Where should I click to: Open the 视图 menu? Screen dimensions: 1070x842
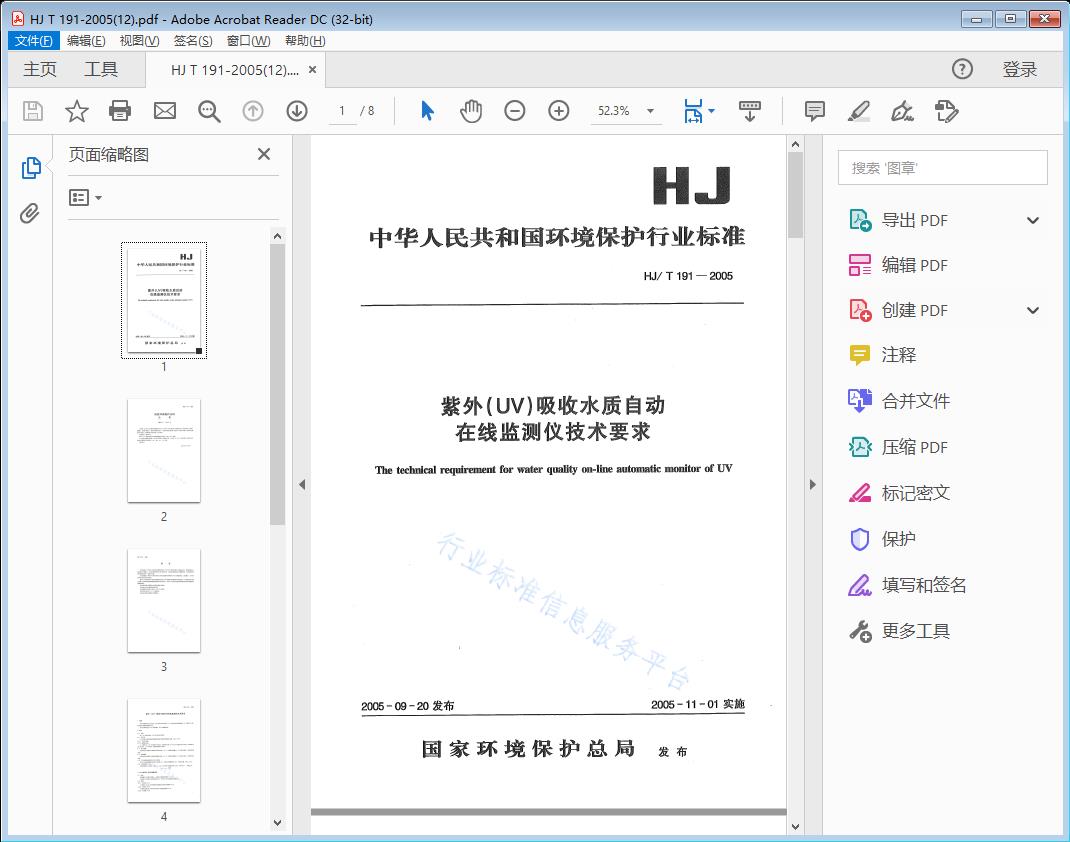point(139,41)
